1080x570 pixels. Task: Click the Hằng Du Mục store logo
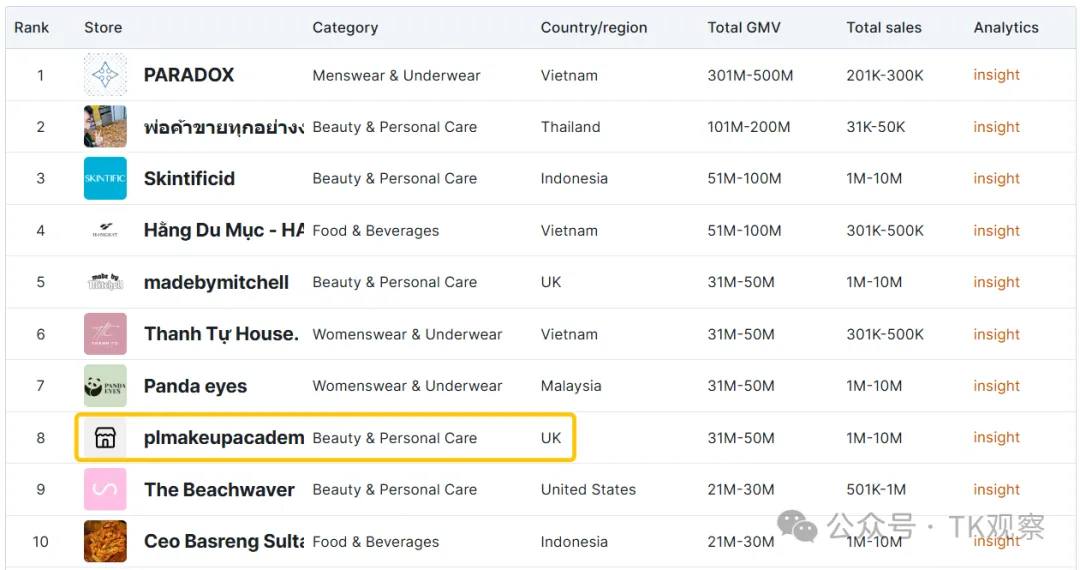tap(105, 230)
